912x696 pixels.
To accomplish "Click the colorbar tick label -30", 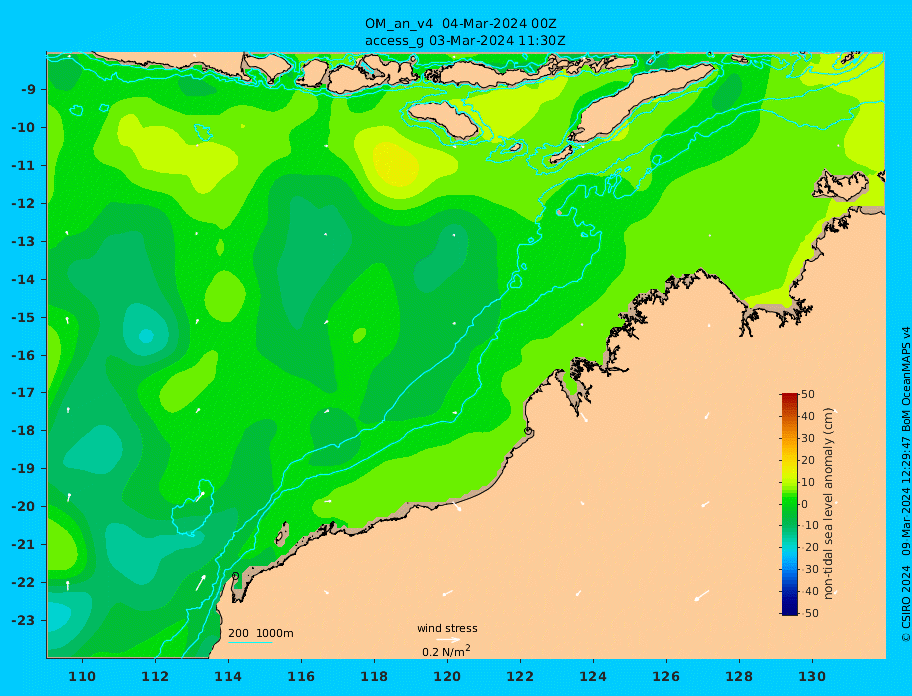I will coord(810,569).
